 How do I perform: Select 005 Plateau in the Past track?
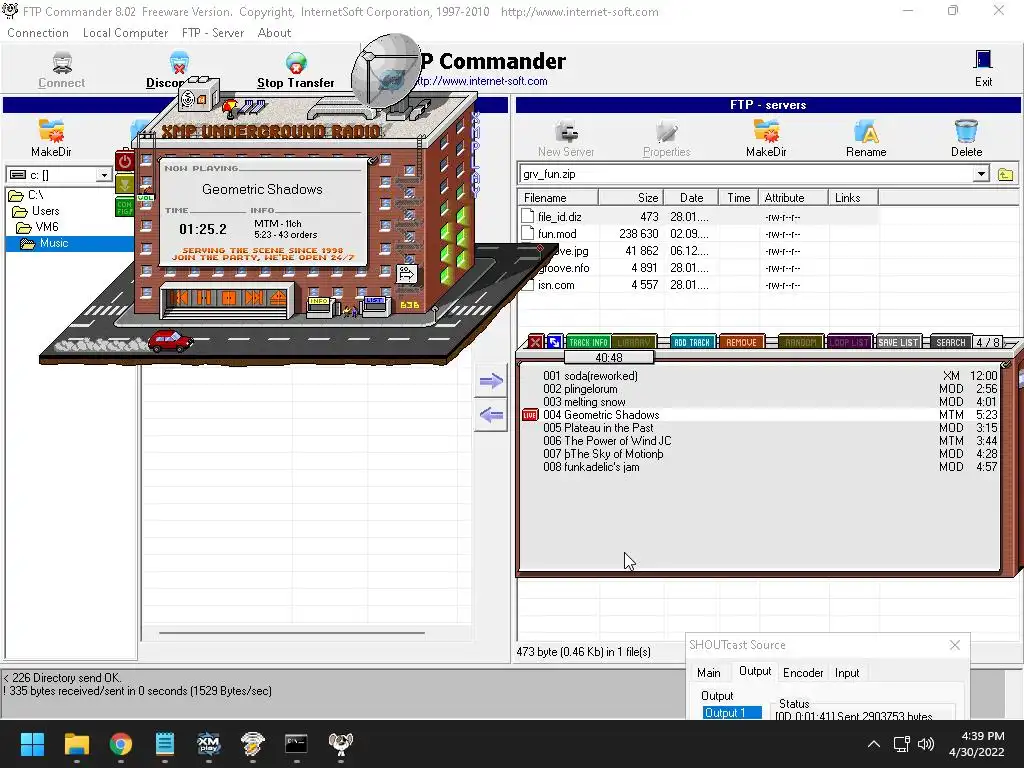pyautogui.click(x=769, y=428)
